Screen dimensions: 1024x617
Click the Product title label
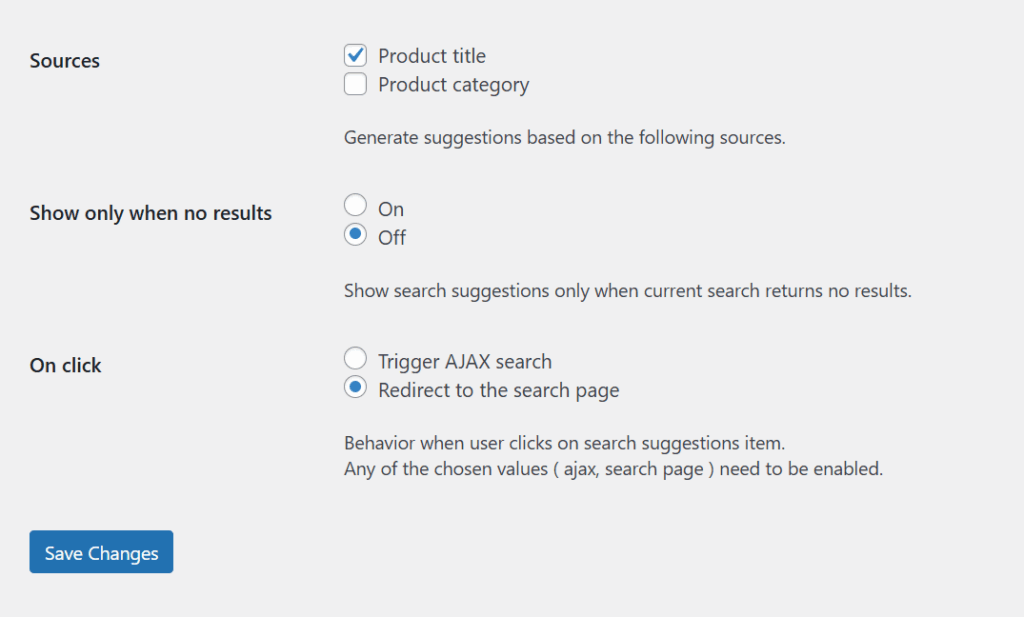click(430, 55)
